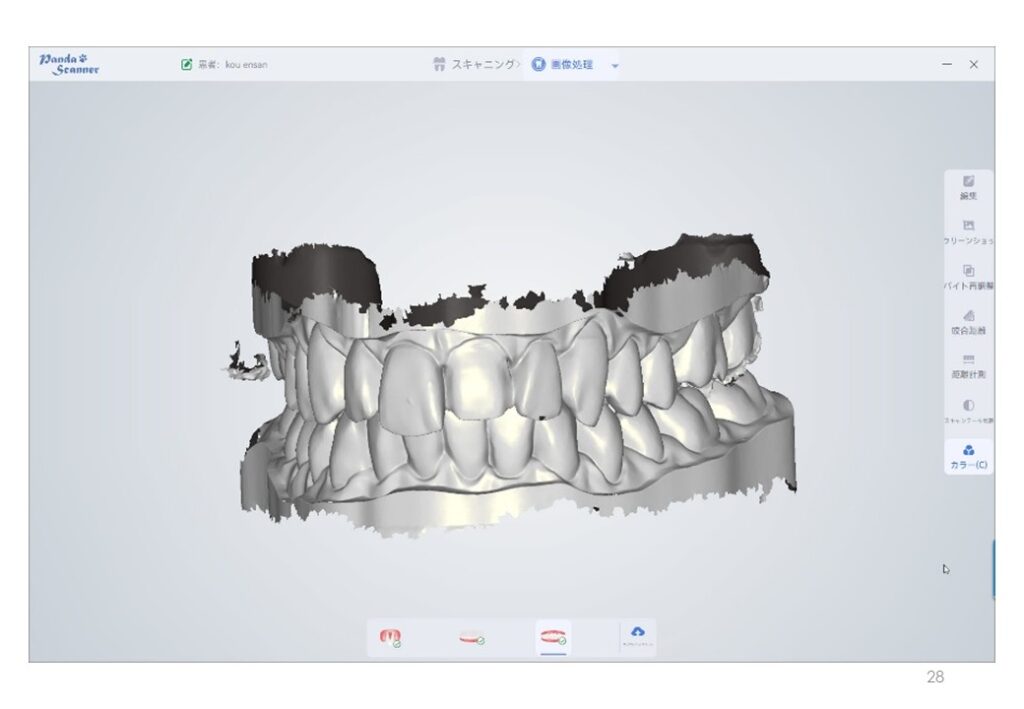Click the cloud upload icon
Screen dimensions: 1024x709
(638, 635)
